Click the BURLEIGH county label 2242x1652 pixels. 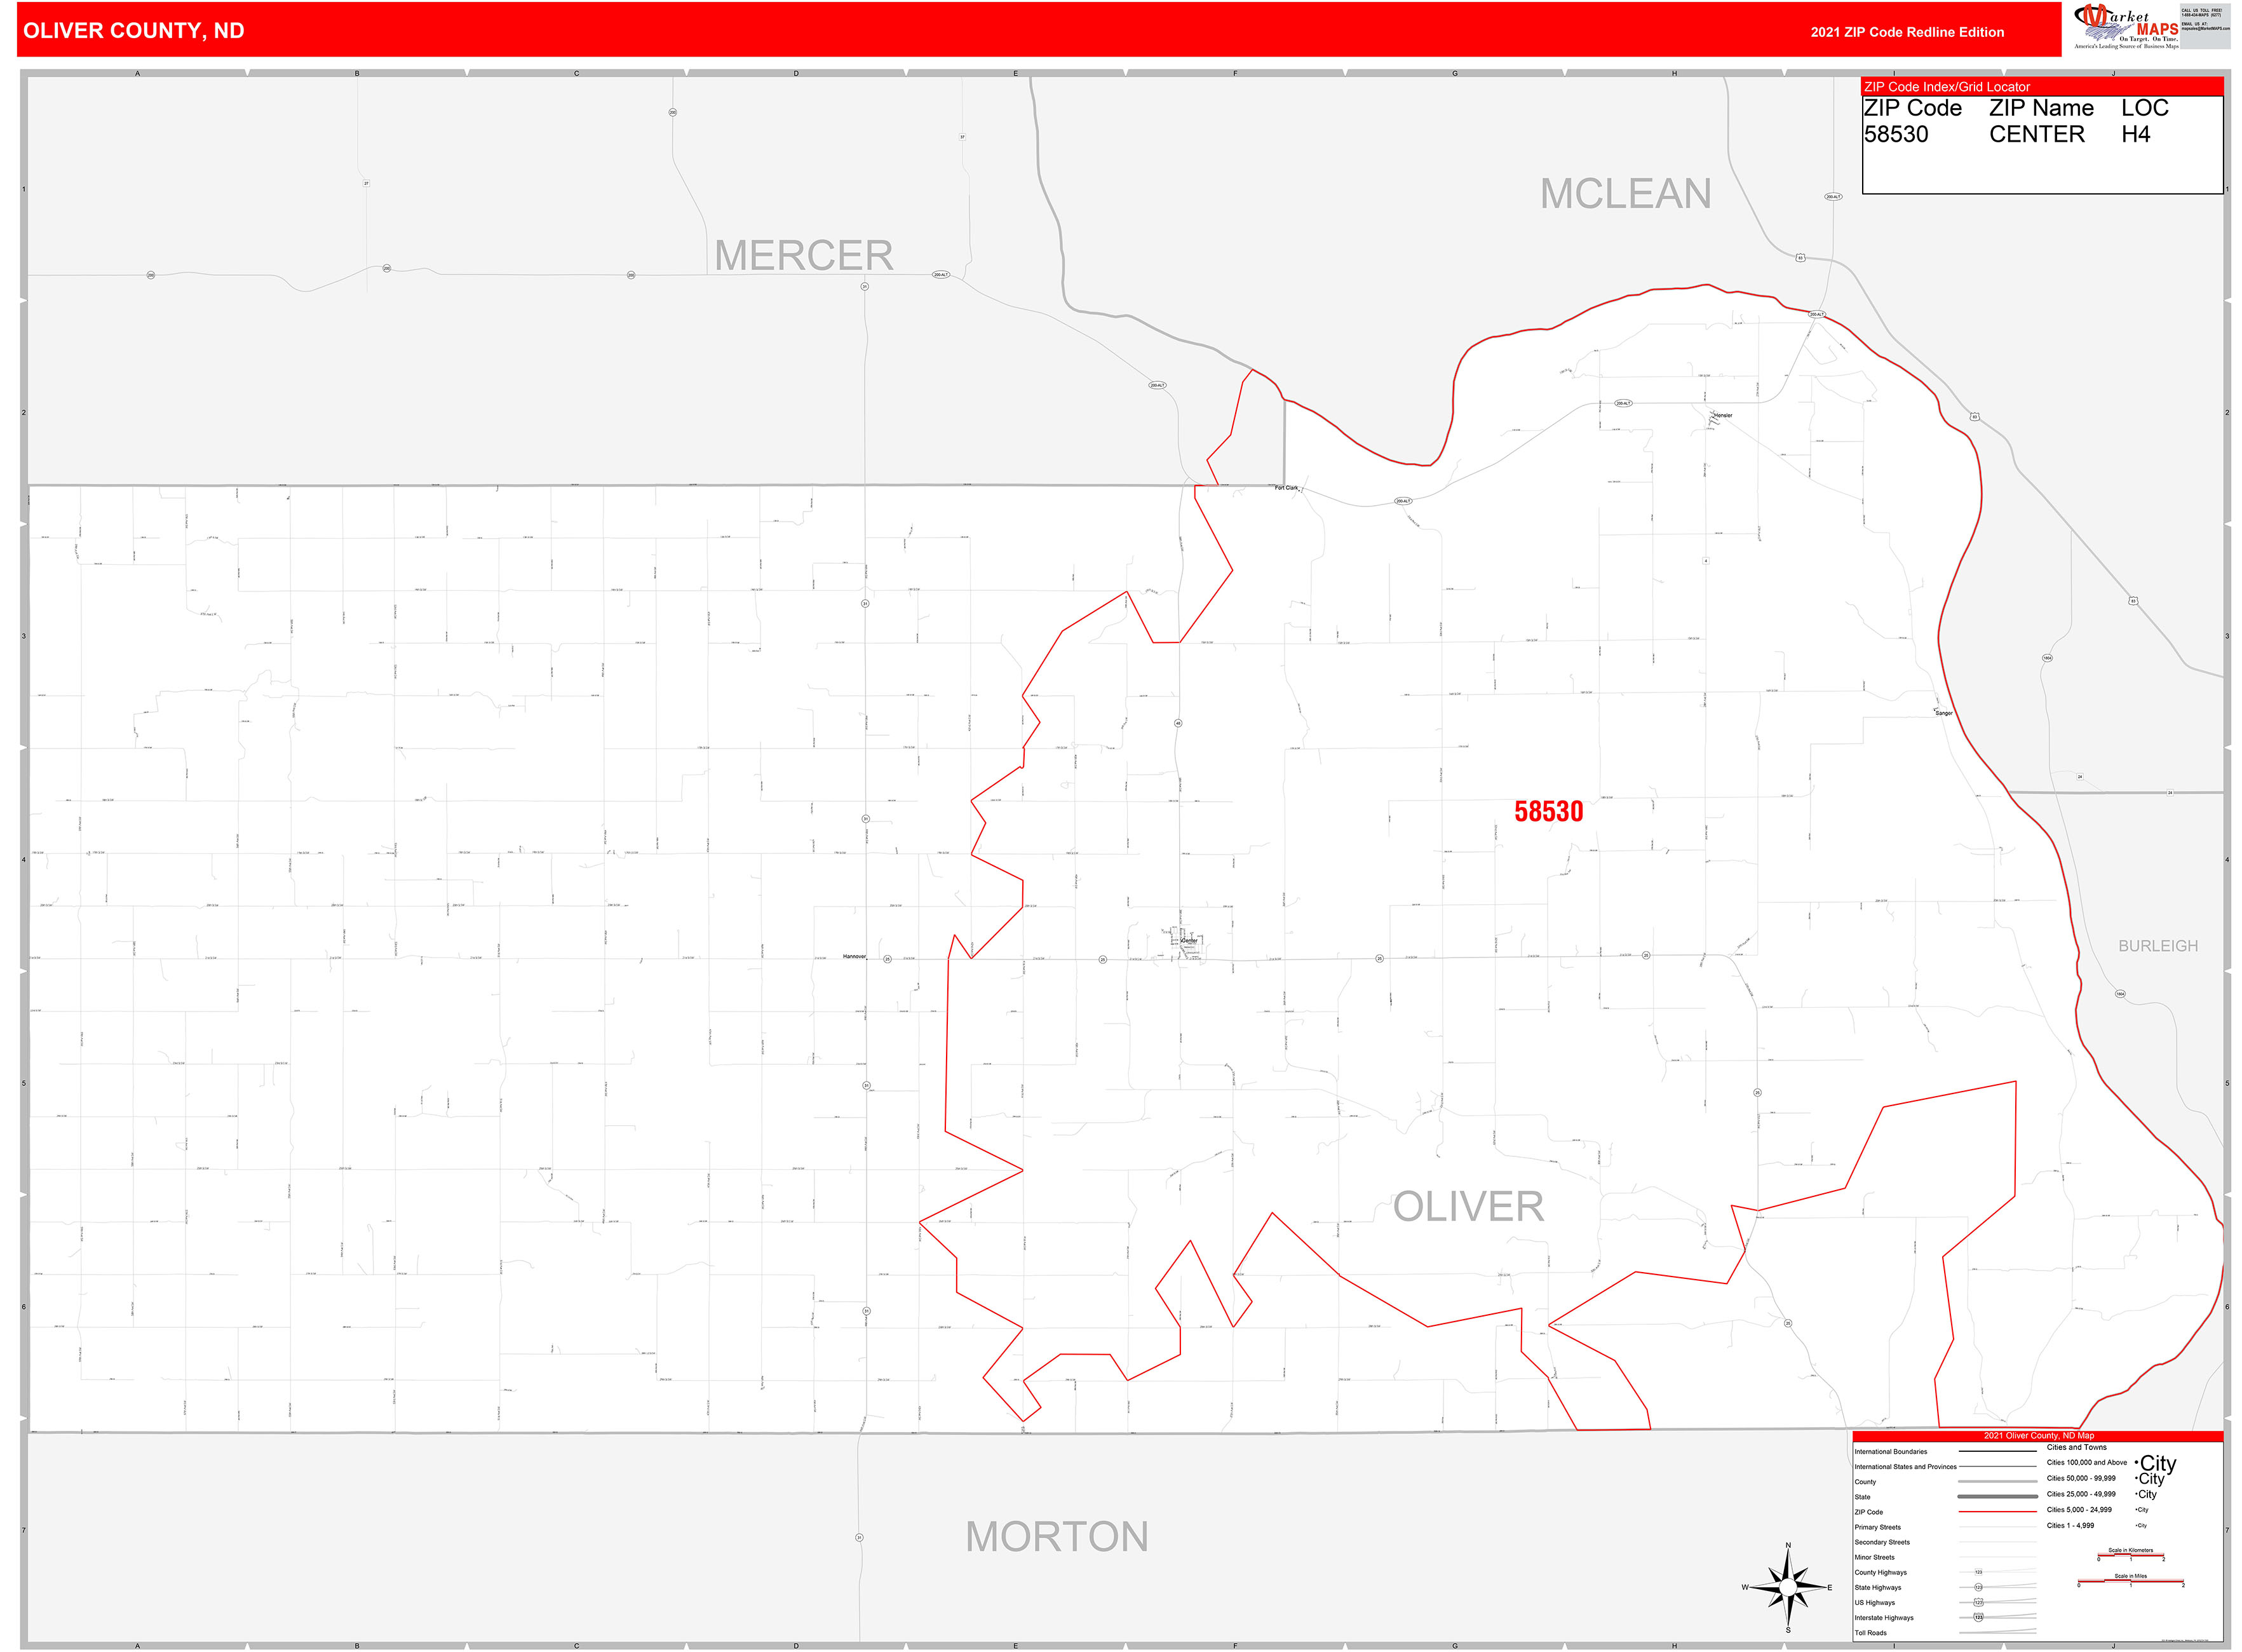[x=2157, y=946]
